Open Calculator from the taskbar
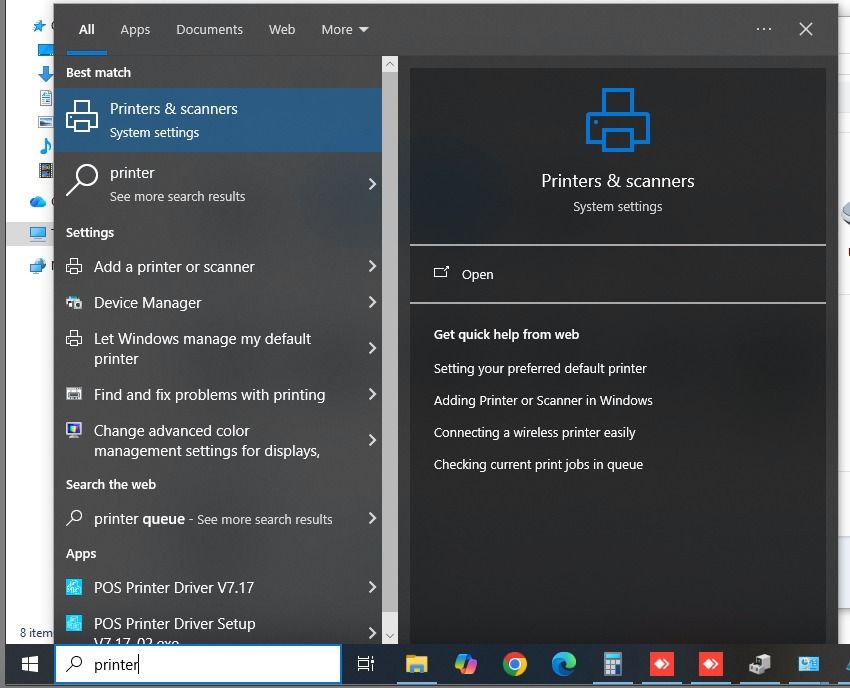 click(613, 664)
